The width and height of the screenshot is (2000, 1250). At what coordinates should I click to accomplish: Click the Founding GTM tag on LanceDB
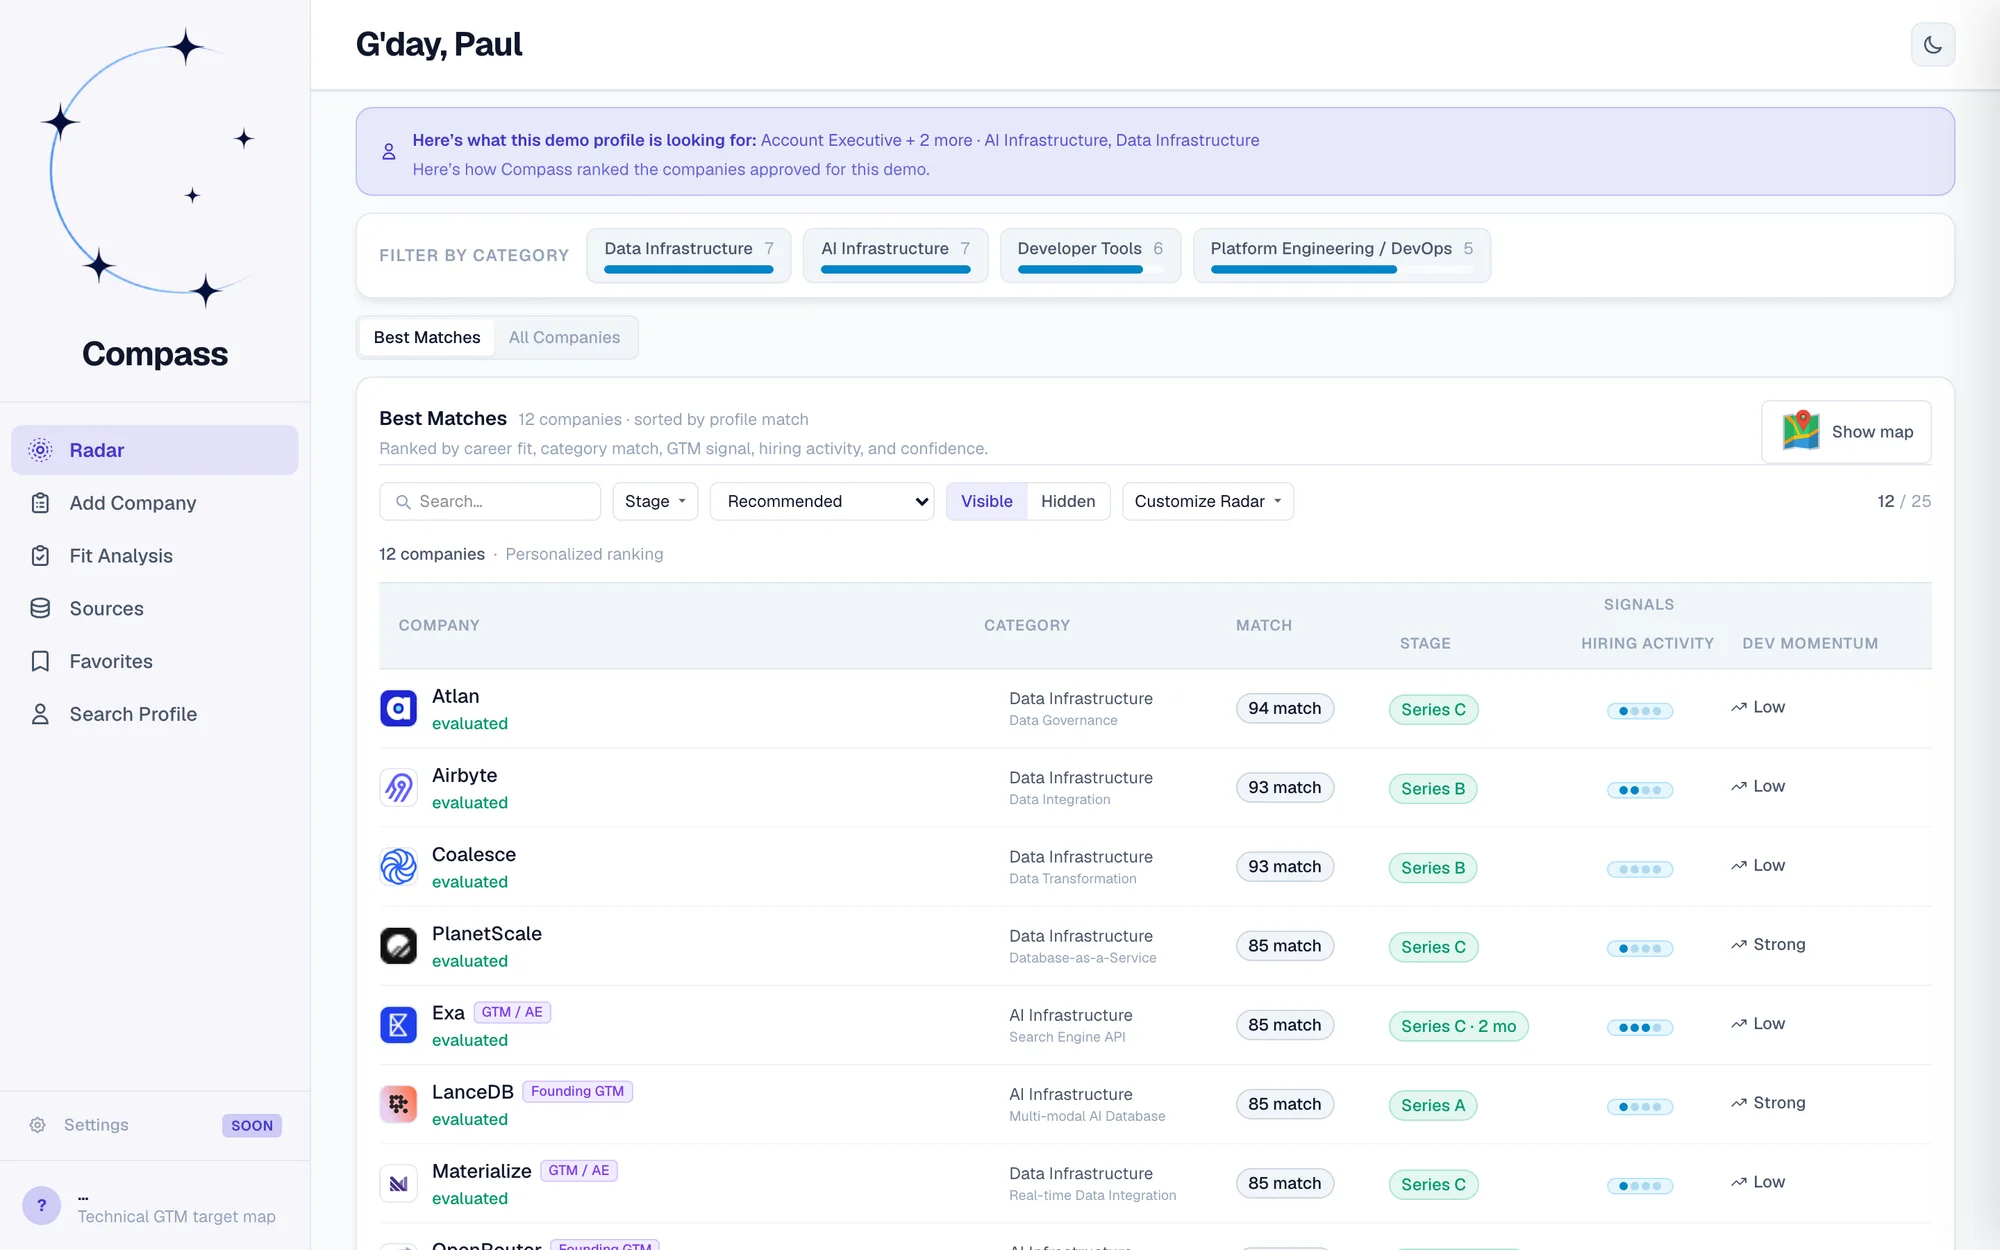(577, 1091)
